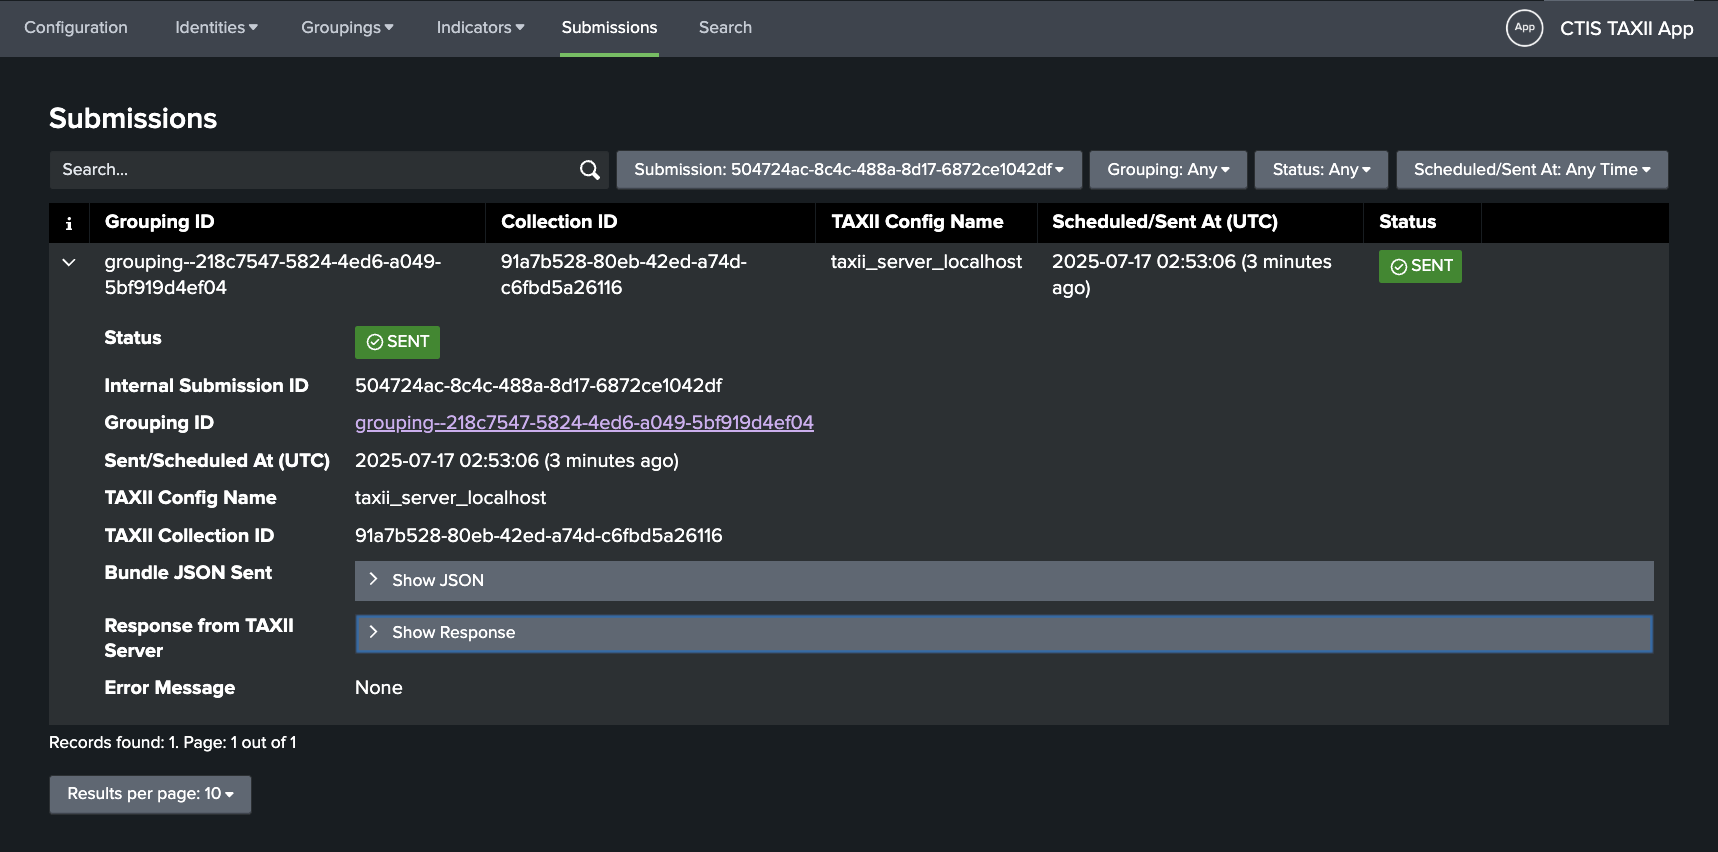The image size is (1718, 852).
Task: Open the Identities menu
Action: tap(216, 28)
